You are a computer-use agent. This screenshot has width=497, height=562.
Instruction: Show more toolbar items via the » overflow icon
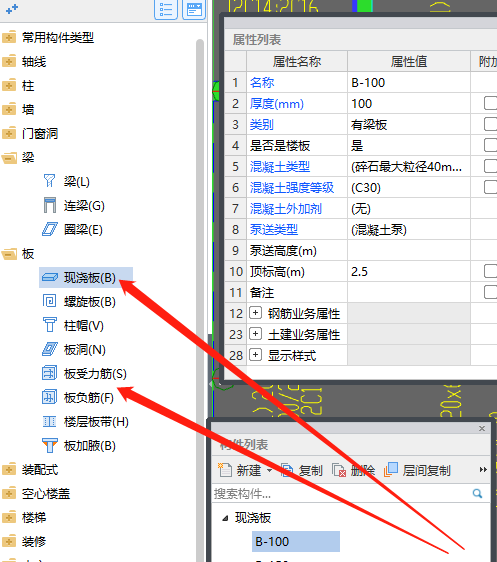483,470
